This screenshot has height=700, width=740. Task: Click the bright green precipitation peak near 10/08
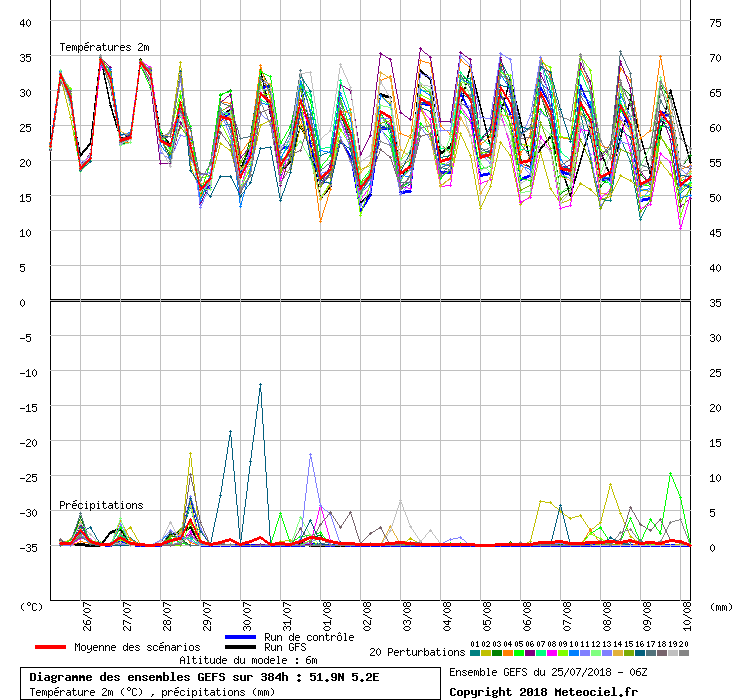(671, 473)
